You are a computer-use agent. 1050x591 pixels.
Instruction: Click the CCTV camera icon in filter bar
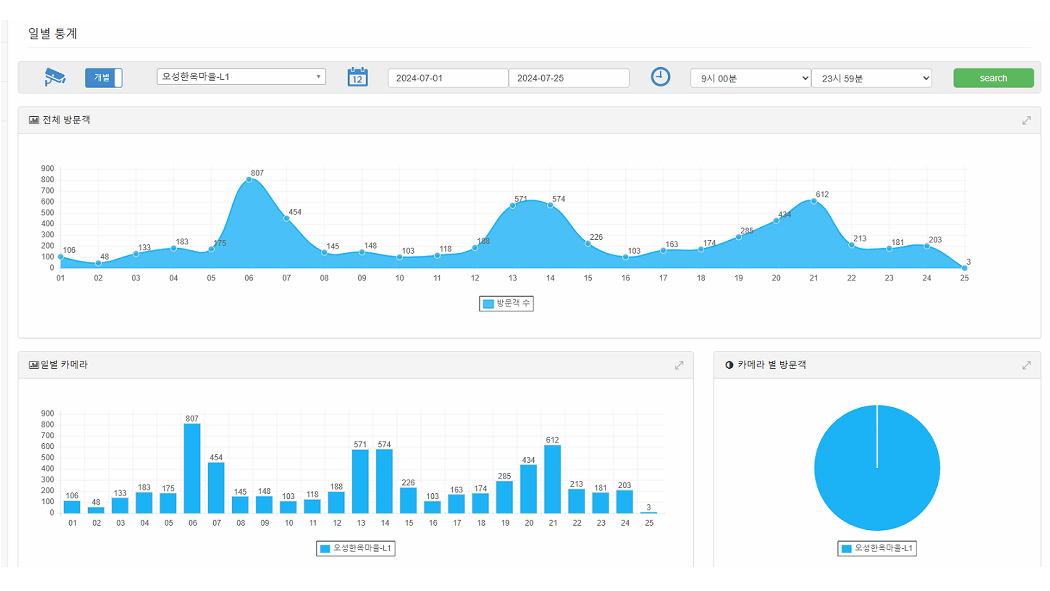[x=54, y=77]
